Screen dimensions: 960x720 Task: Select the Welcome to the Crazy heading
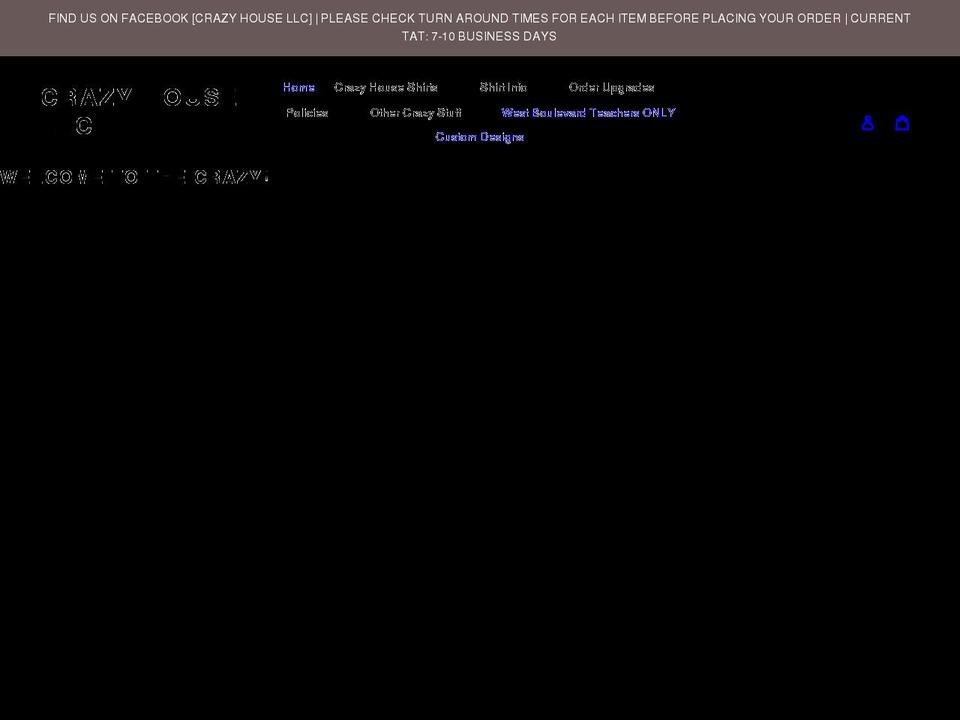coord(134,176)
